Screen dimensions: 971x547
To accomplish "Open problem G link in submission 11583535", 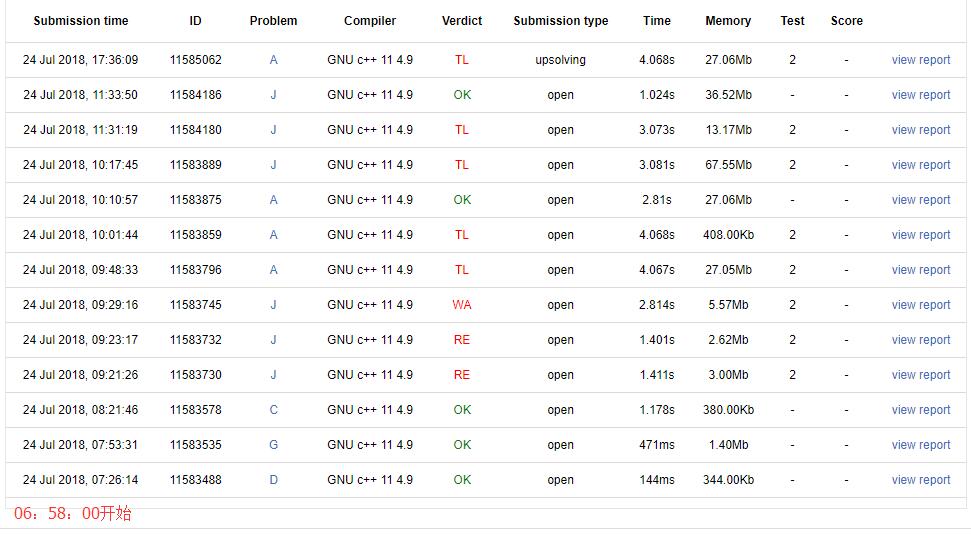I will click(x=273, y=445).
